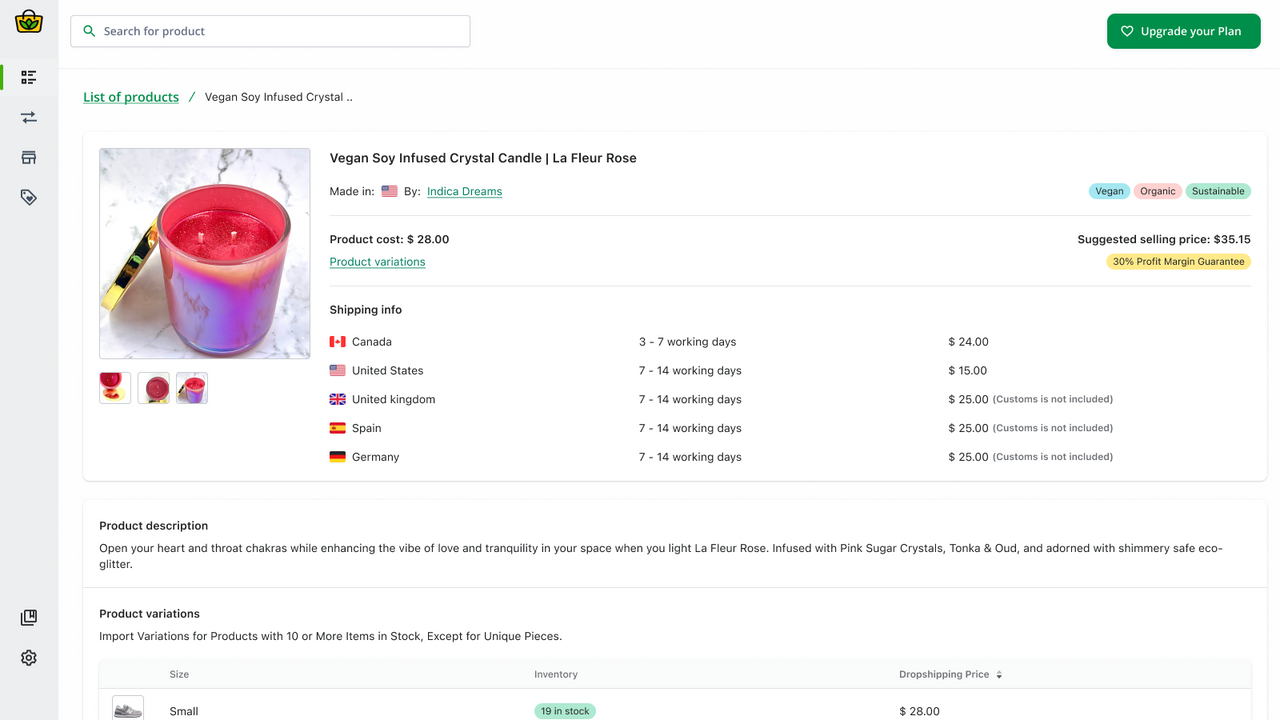Click the pricing tag sidebar icon

(28, 197)
